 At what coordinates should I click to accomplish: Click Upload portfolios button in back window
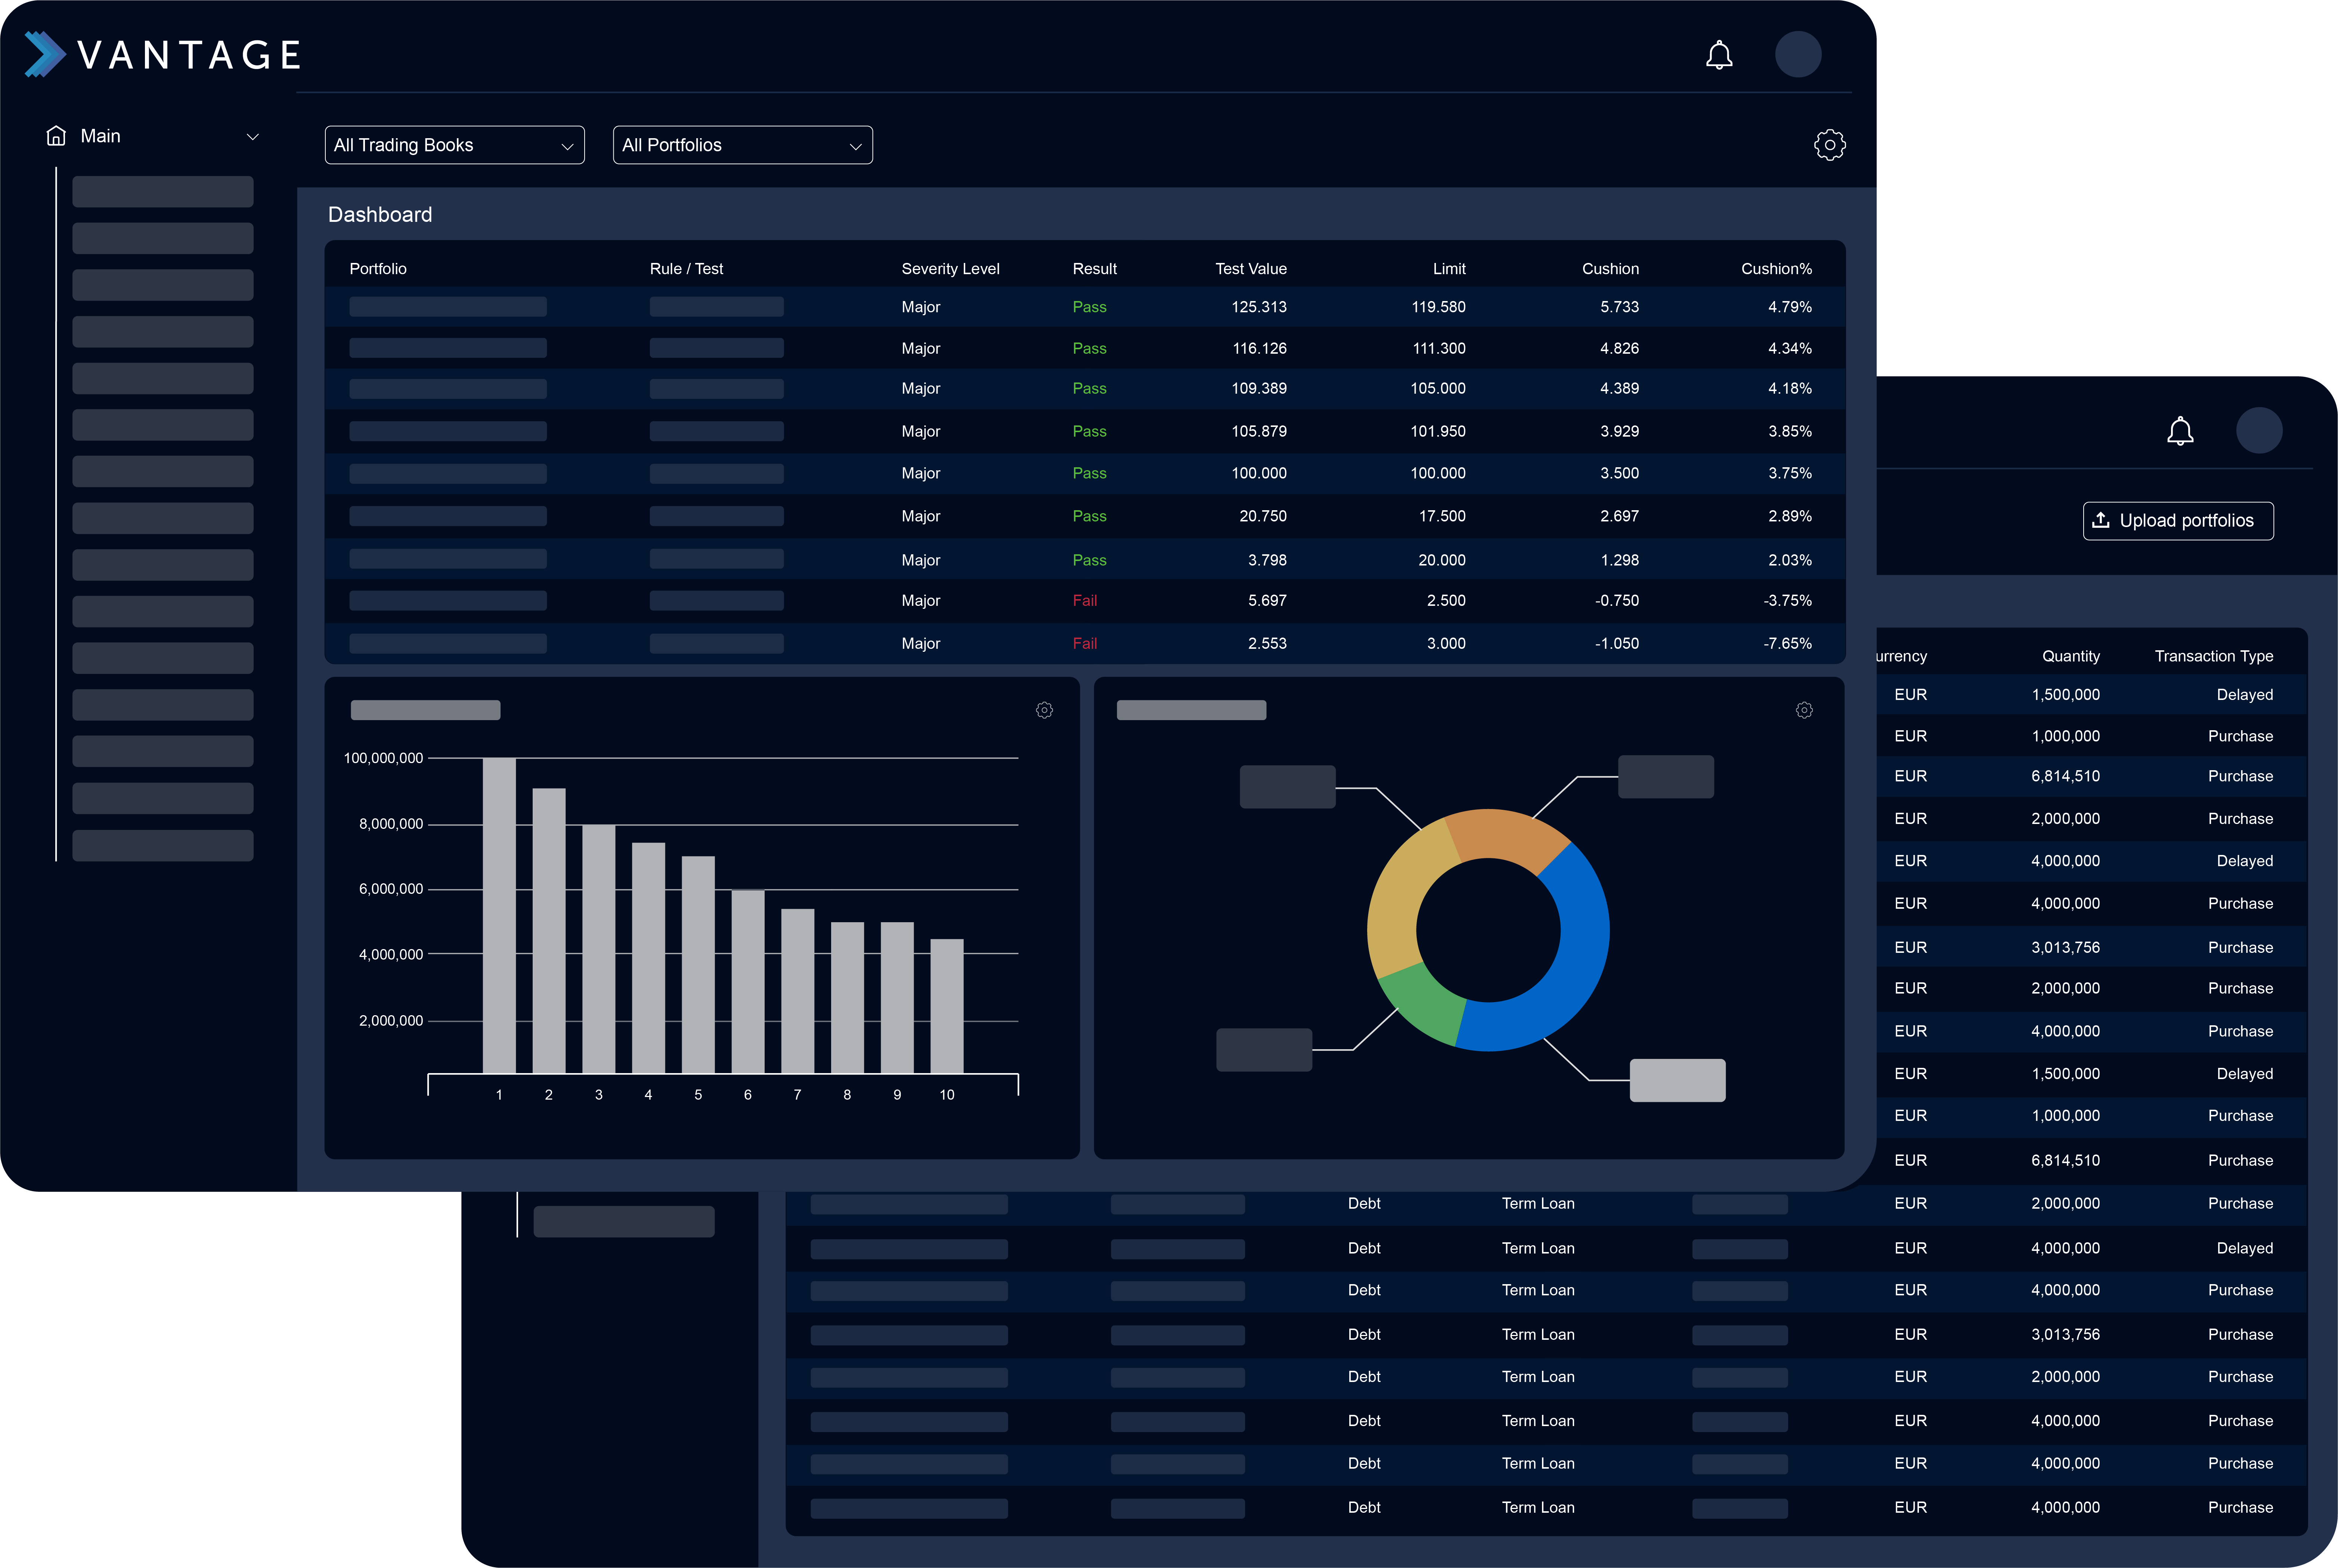2178,521
